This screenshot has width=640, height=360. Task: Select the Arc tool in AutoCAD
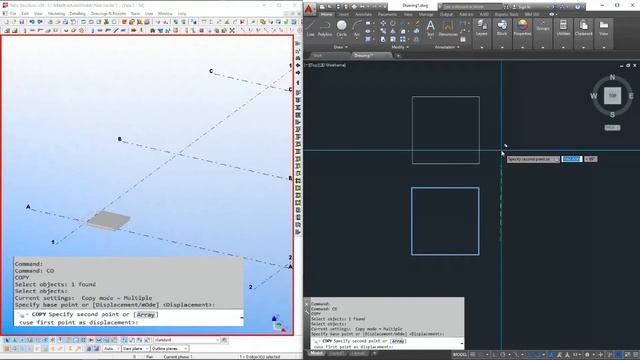point(357,29)
